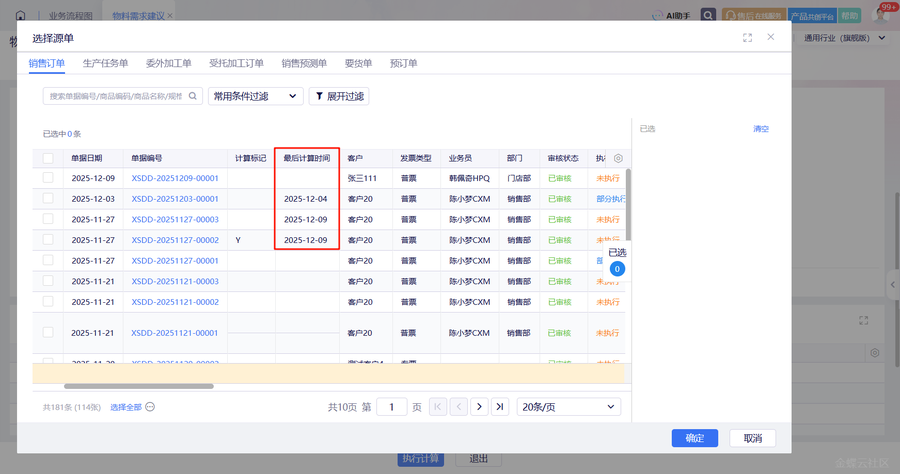This screenshot has height=474, width=900.
Task: Check the row XSDD-20251203-00001
Action: click(x=48, y=199)
